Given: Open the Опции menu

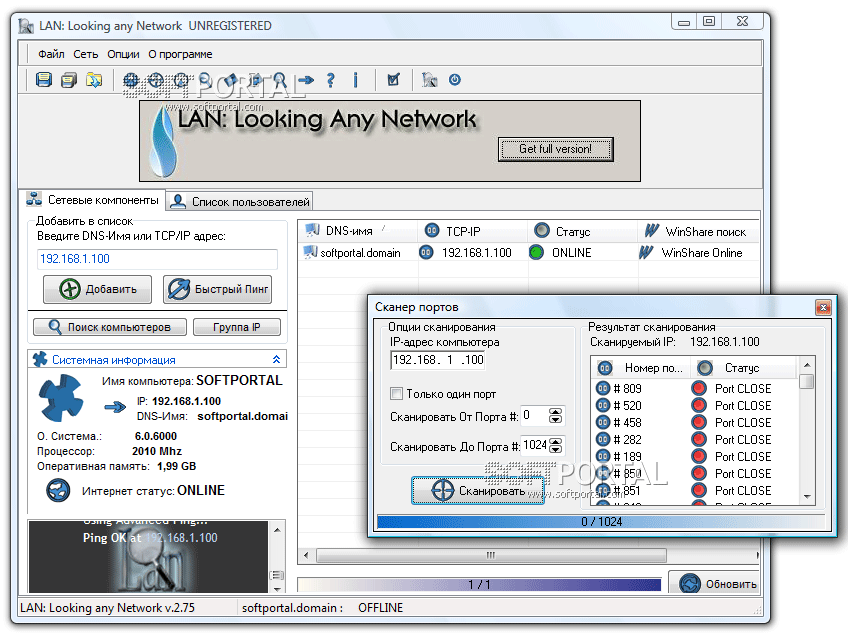Looking at the screenshot, I should [x=123, y=54].
